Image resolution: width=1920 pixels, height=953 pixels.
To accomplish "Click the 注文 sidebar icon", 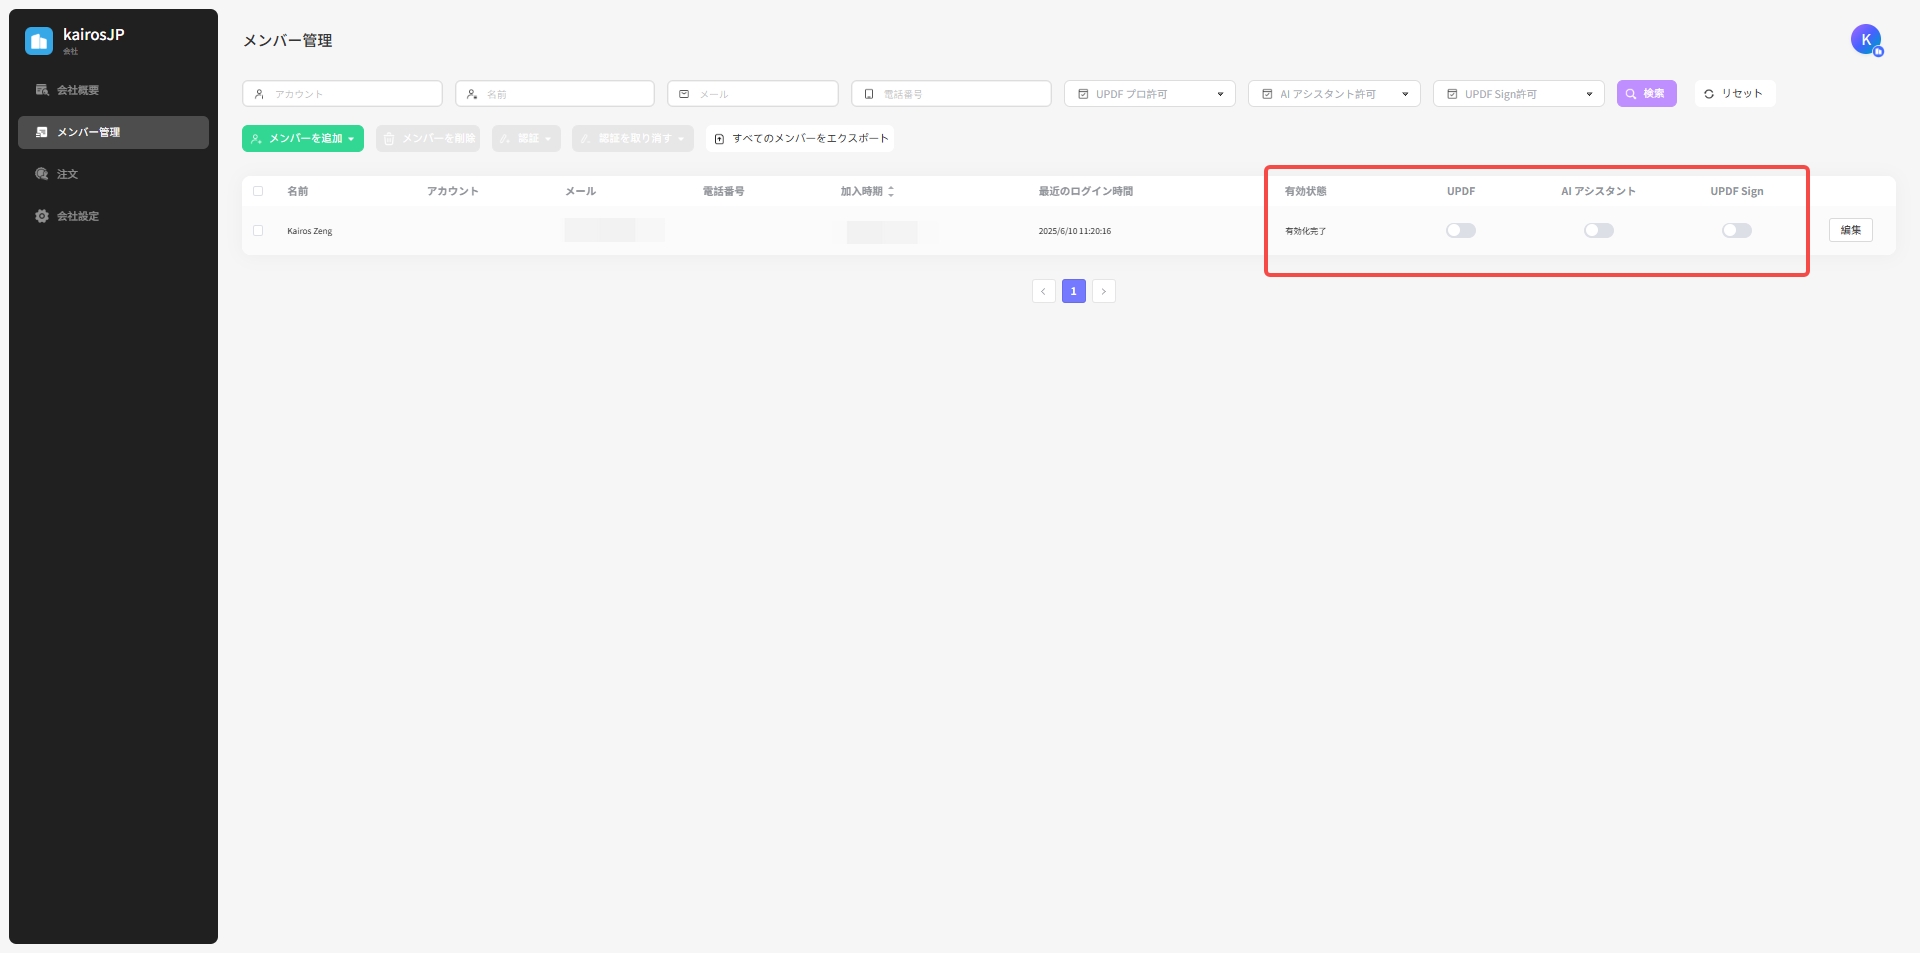I will click(x=42, y=174).
